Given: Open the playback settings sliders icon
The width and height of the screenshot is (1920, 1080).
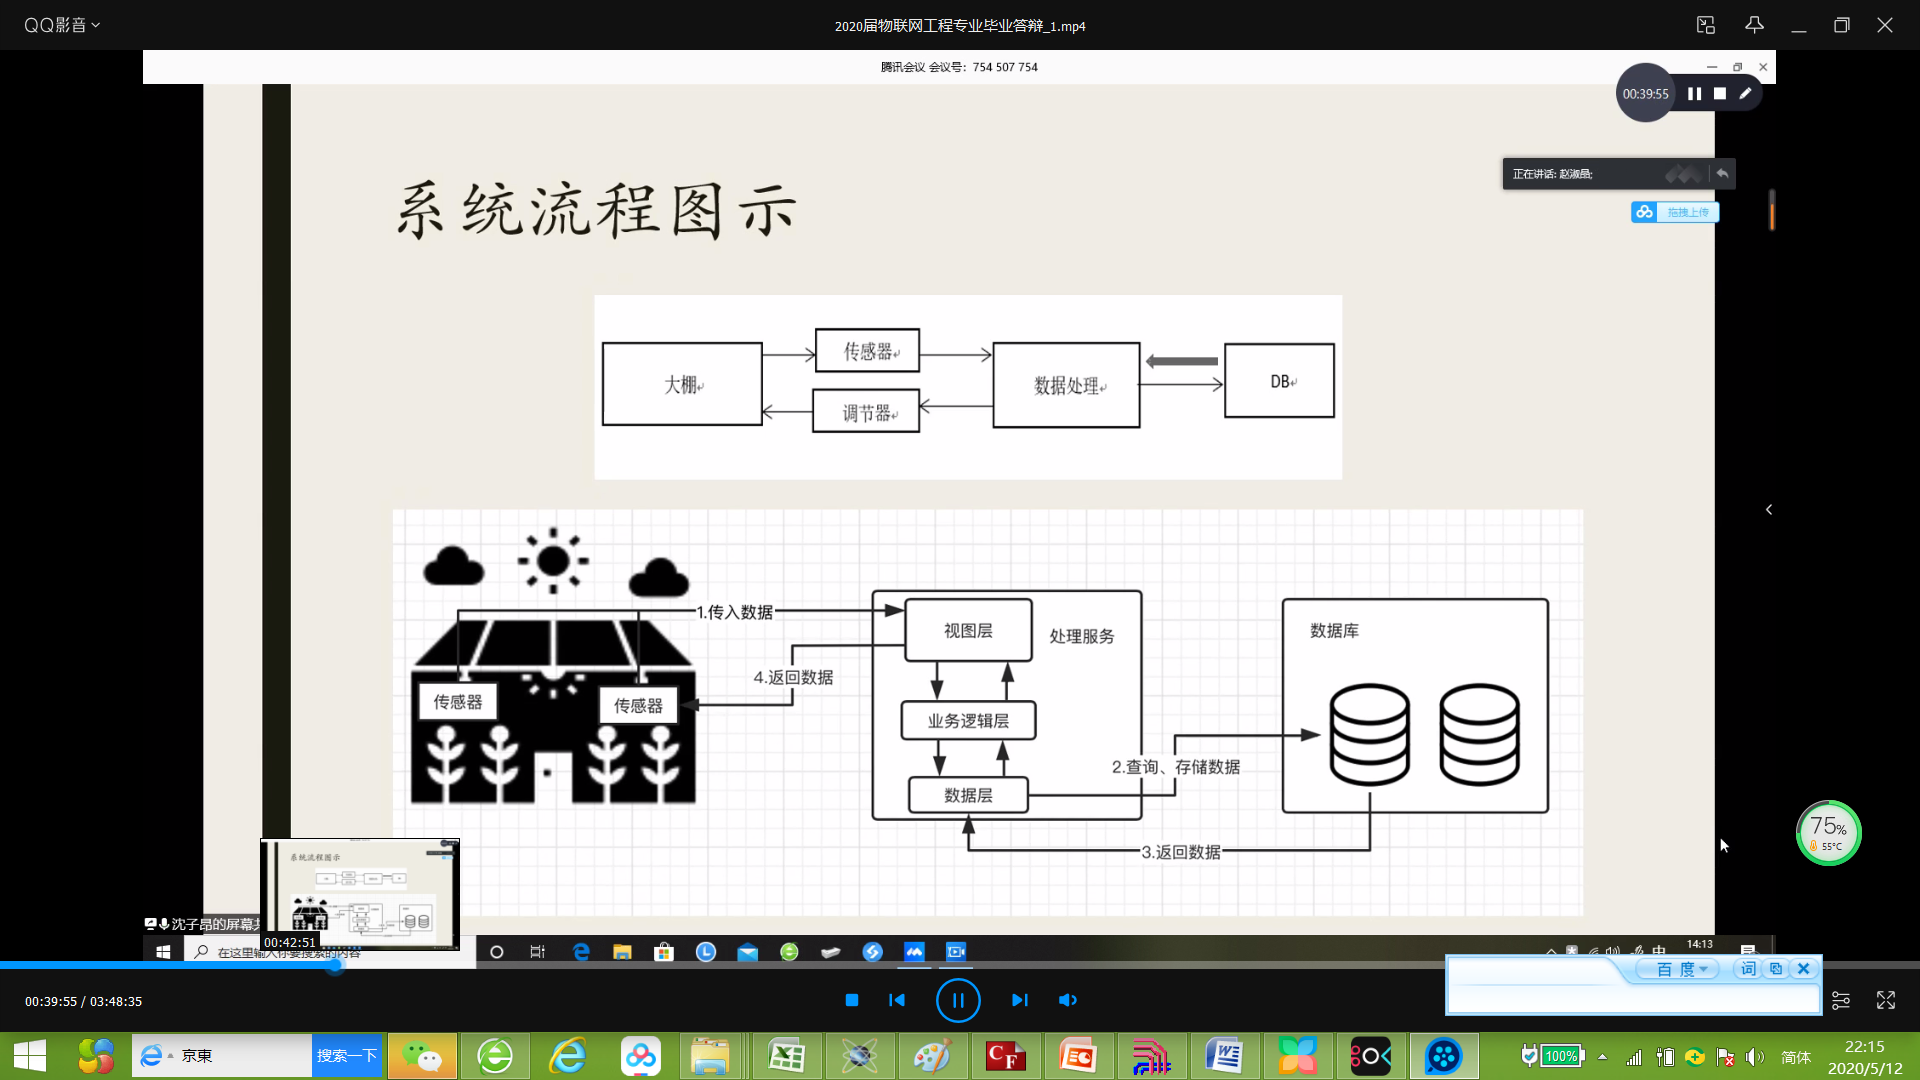Looking at the screenshot, I should [1841, 1000].
